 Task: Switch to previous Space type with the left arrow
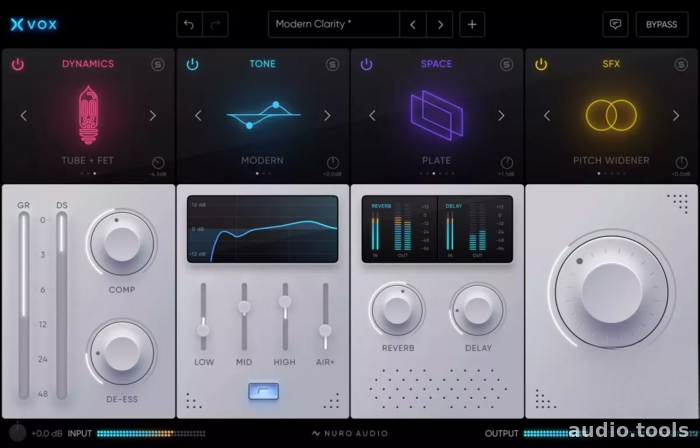(x=372, y=116)
